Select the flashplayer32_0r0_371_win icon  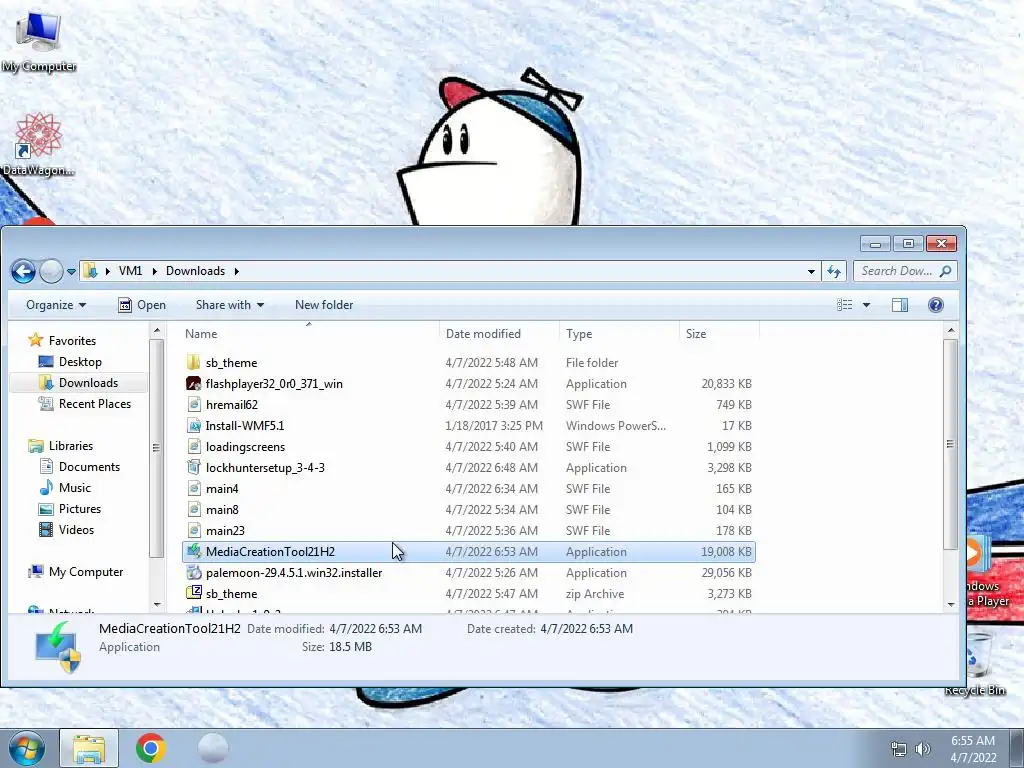click(193, 383)
